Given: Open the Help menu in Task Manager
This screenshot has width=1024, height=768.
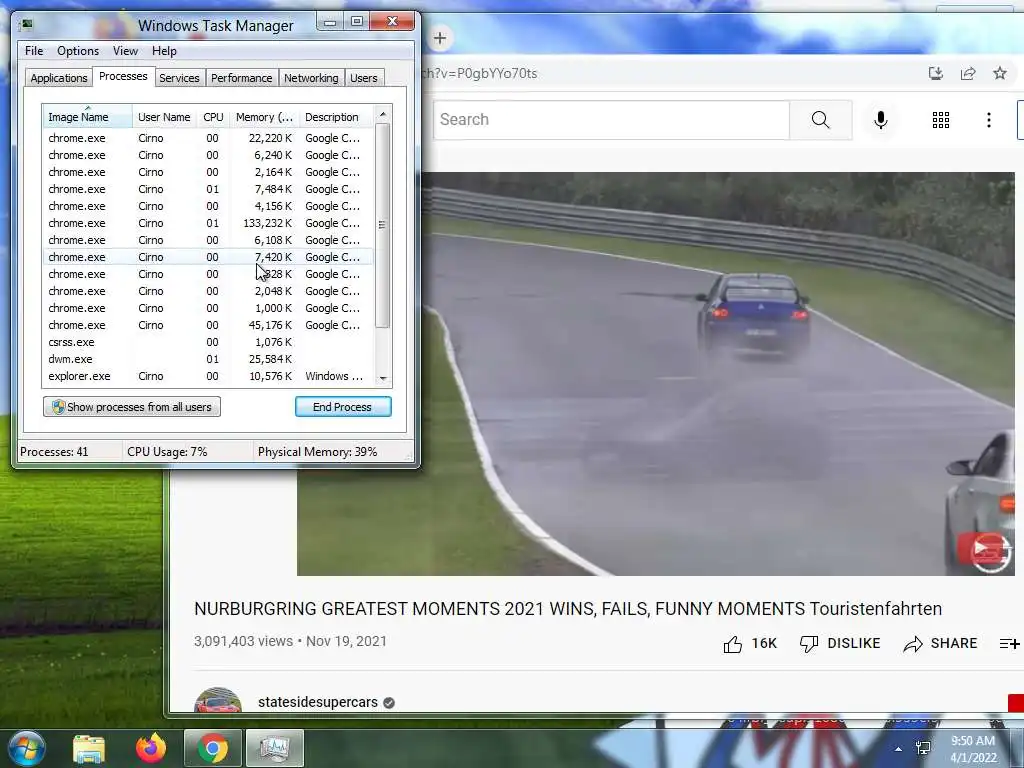Looking at the screenshot, I should pyautogui.click(x=164, y=51).
